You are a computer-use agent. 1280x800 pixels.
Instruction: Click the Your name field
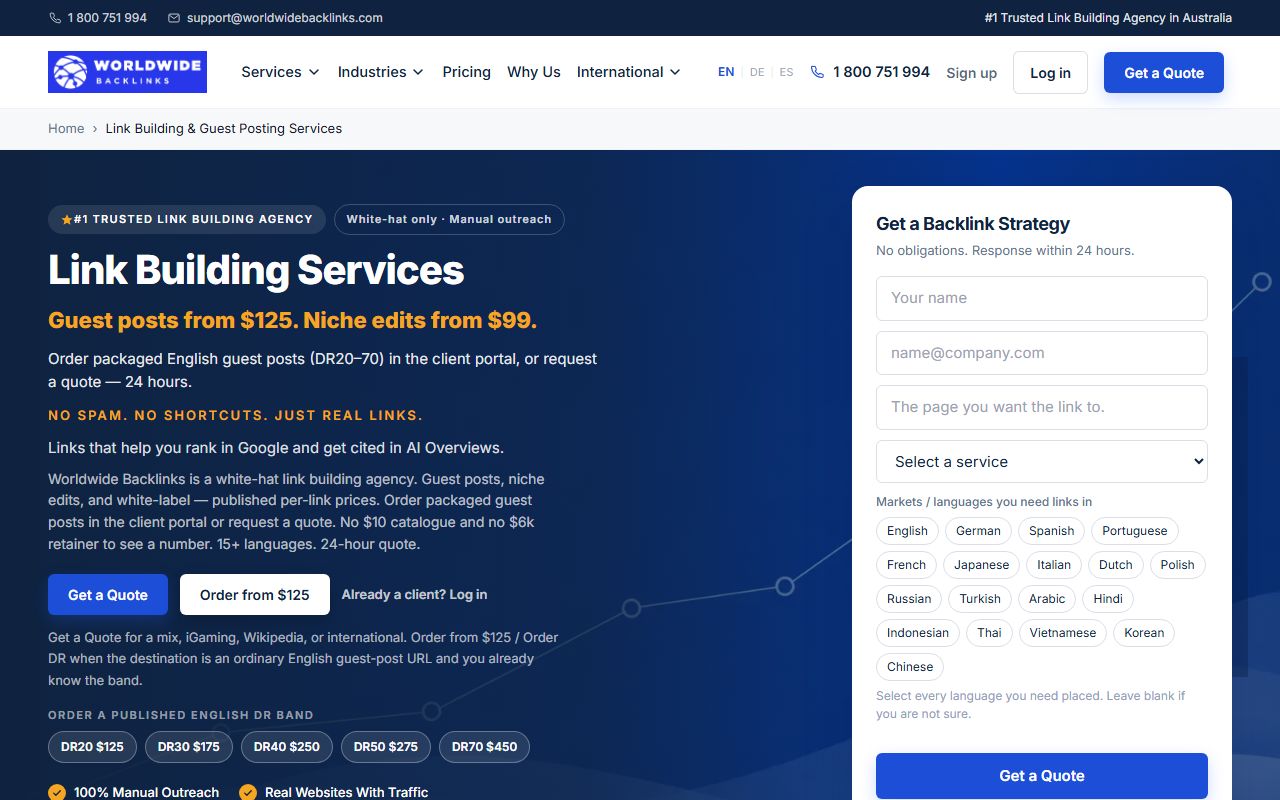pos(1042,298)
